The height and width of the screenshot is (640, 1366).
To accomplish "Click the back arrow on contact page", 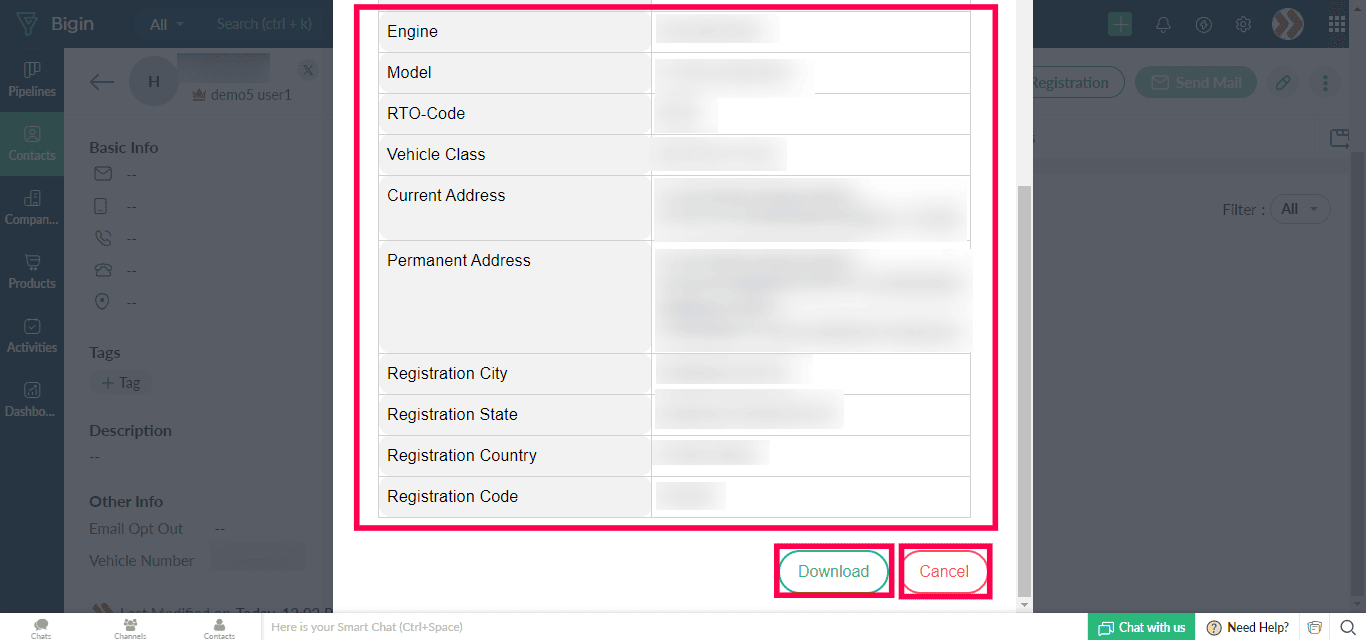I will [101, 82].
